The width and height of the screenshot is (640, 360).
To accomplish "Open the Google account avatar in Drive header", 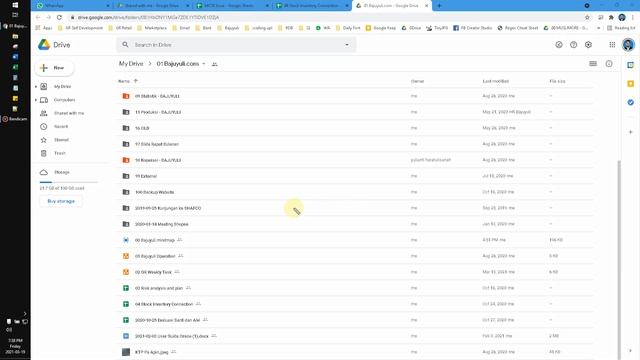I will [x=628, y=45].
